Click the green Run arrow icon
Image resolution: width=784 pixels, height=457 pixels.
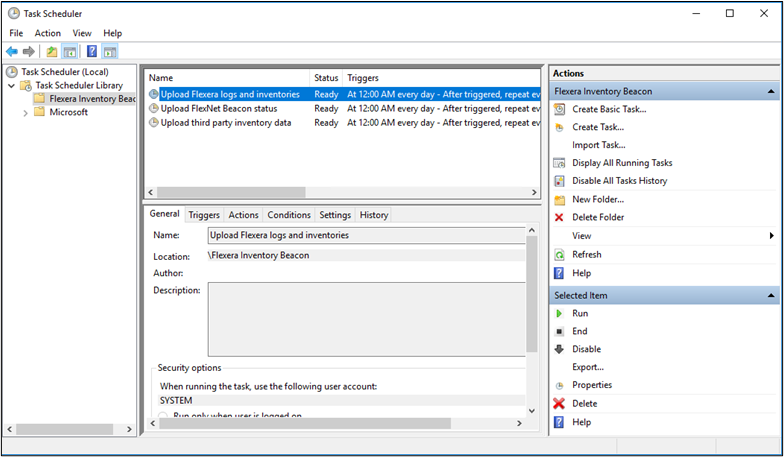pos(559,314)
